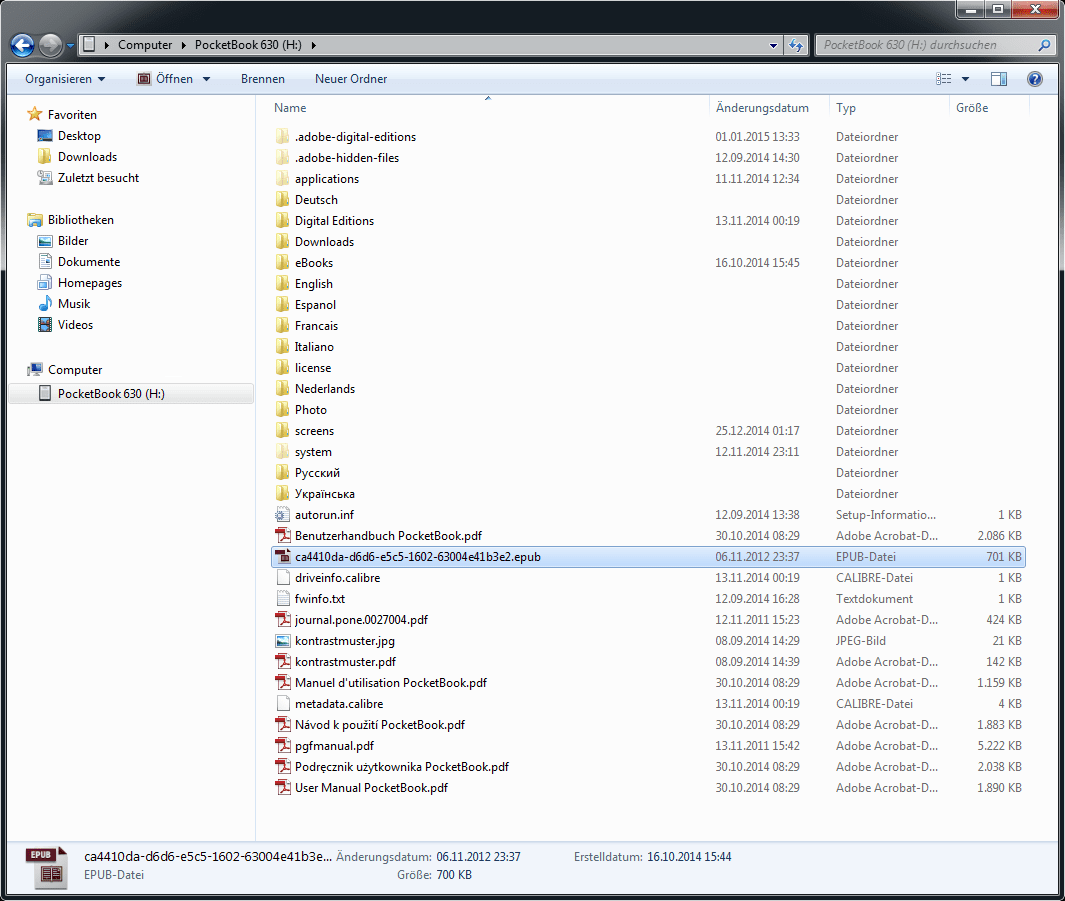The height and width of the screenshot is (901, 1065).
Task: Open the Bilder library
Action: pos(63,241)
